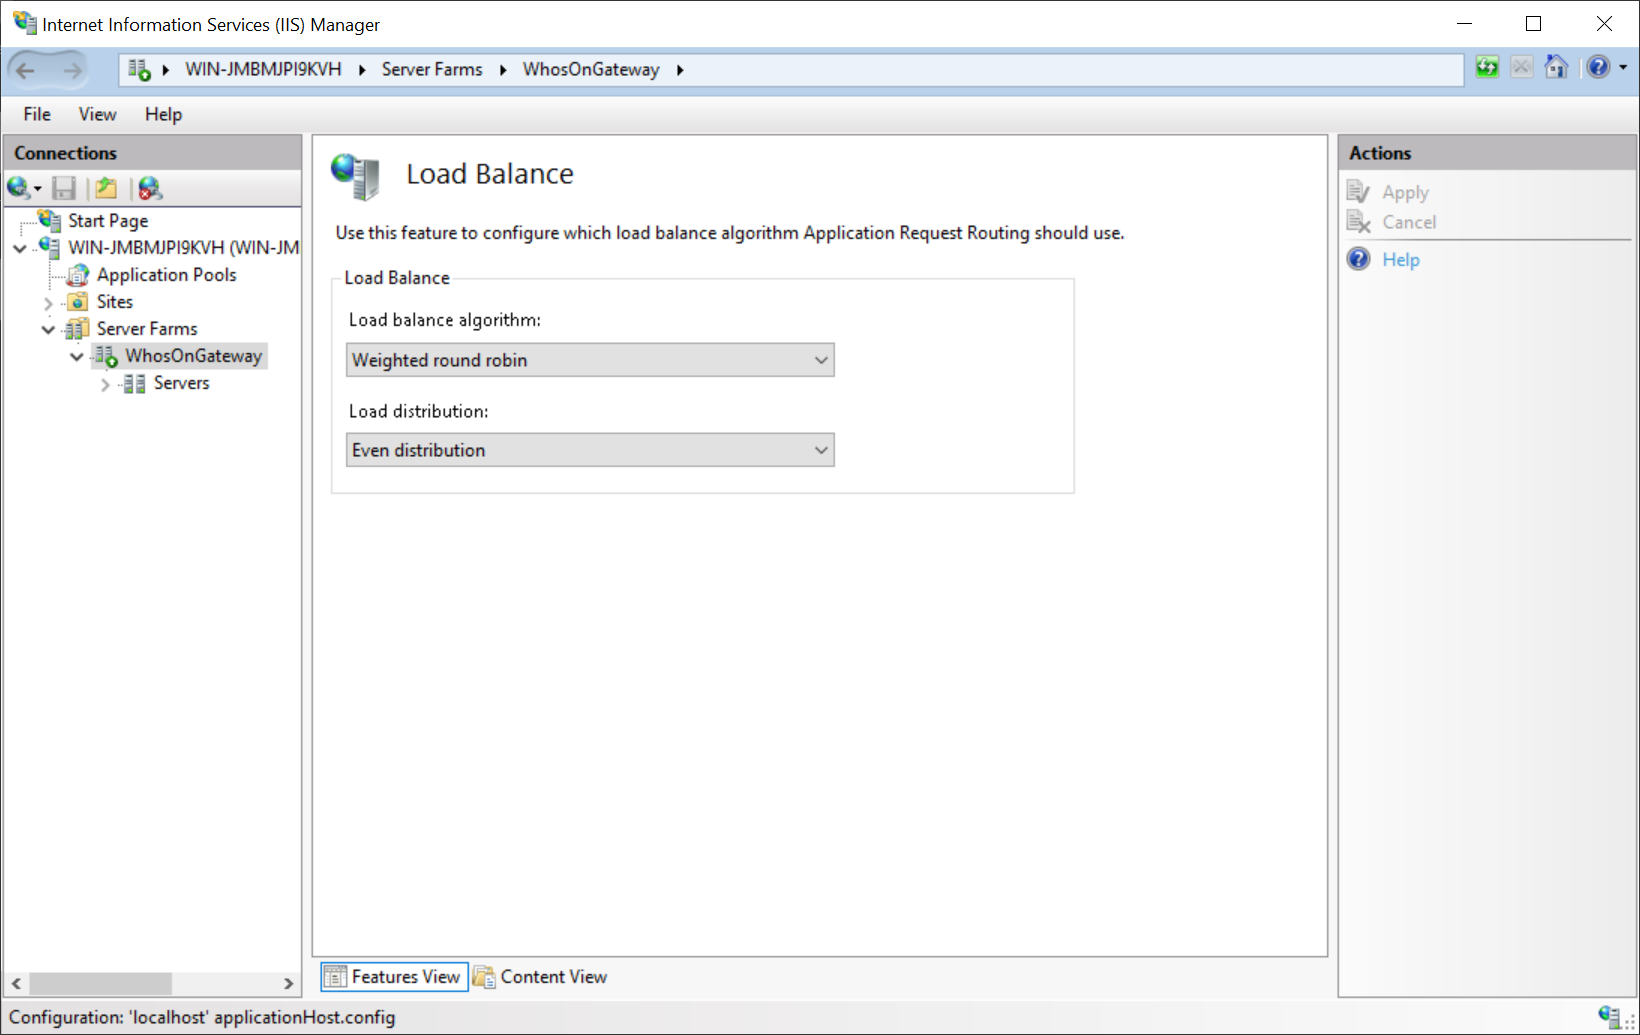Click the Servers node icon
This screenshot has height=1035, width=1640.
click(x=134, y=383)
